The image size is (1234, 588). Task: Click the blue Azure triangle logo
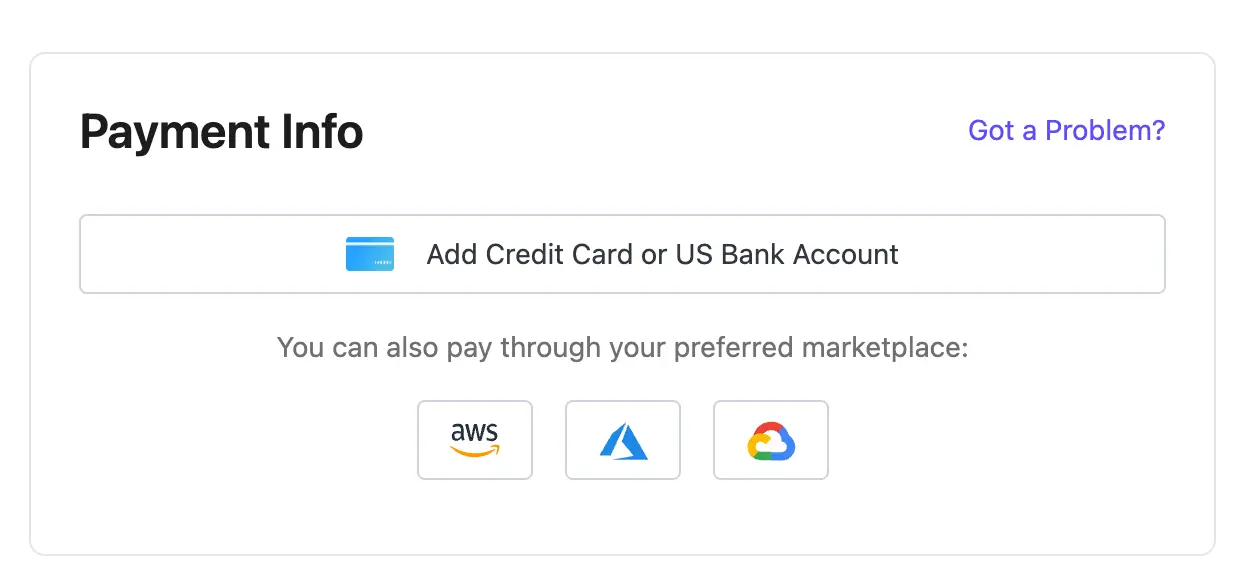tap(623, 441)
